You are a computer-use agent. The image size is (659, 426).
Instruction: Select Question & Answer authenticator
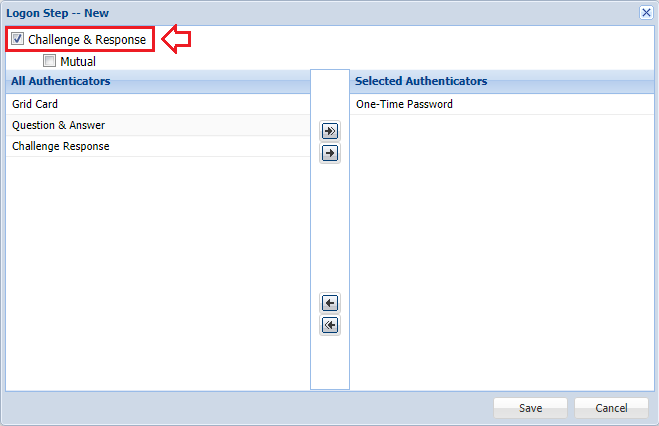tap(58, 125)
